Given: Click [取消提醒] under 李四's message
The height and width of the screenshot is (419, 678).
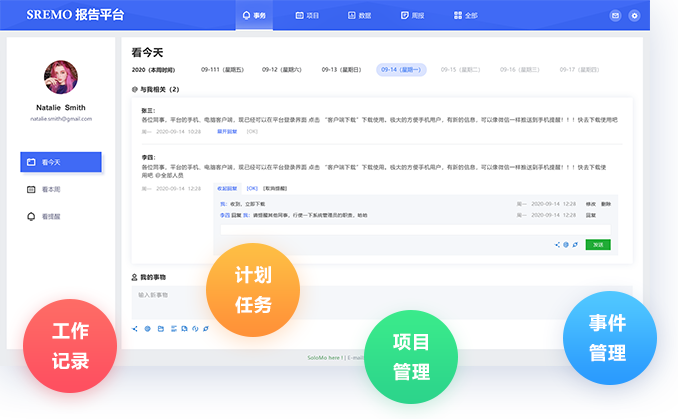Looking at the screenshot, I should coord(275,189).
